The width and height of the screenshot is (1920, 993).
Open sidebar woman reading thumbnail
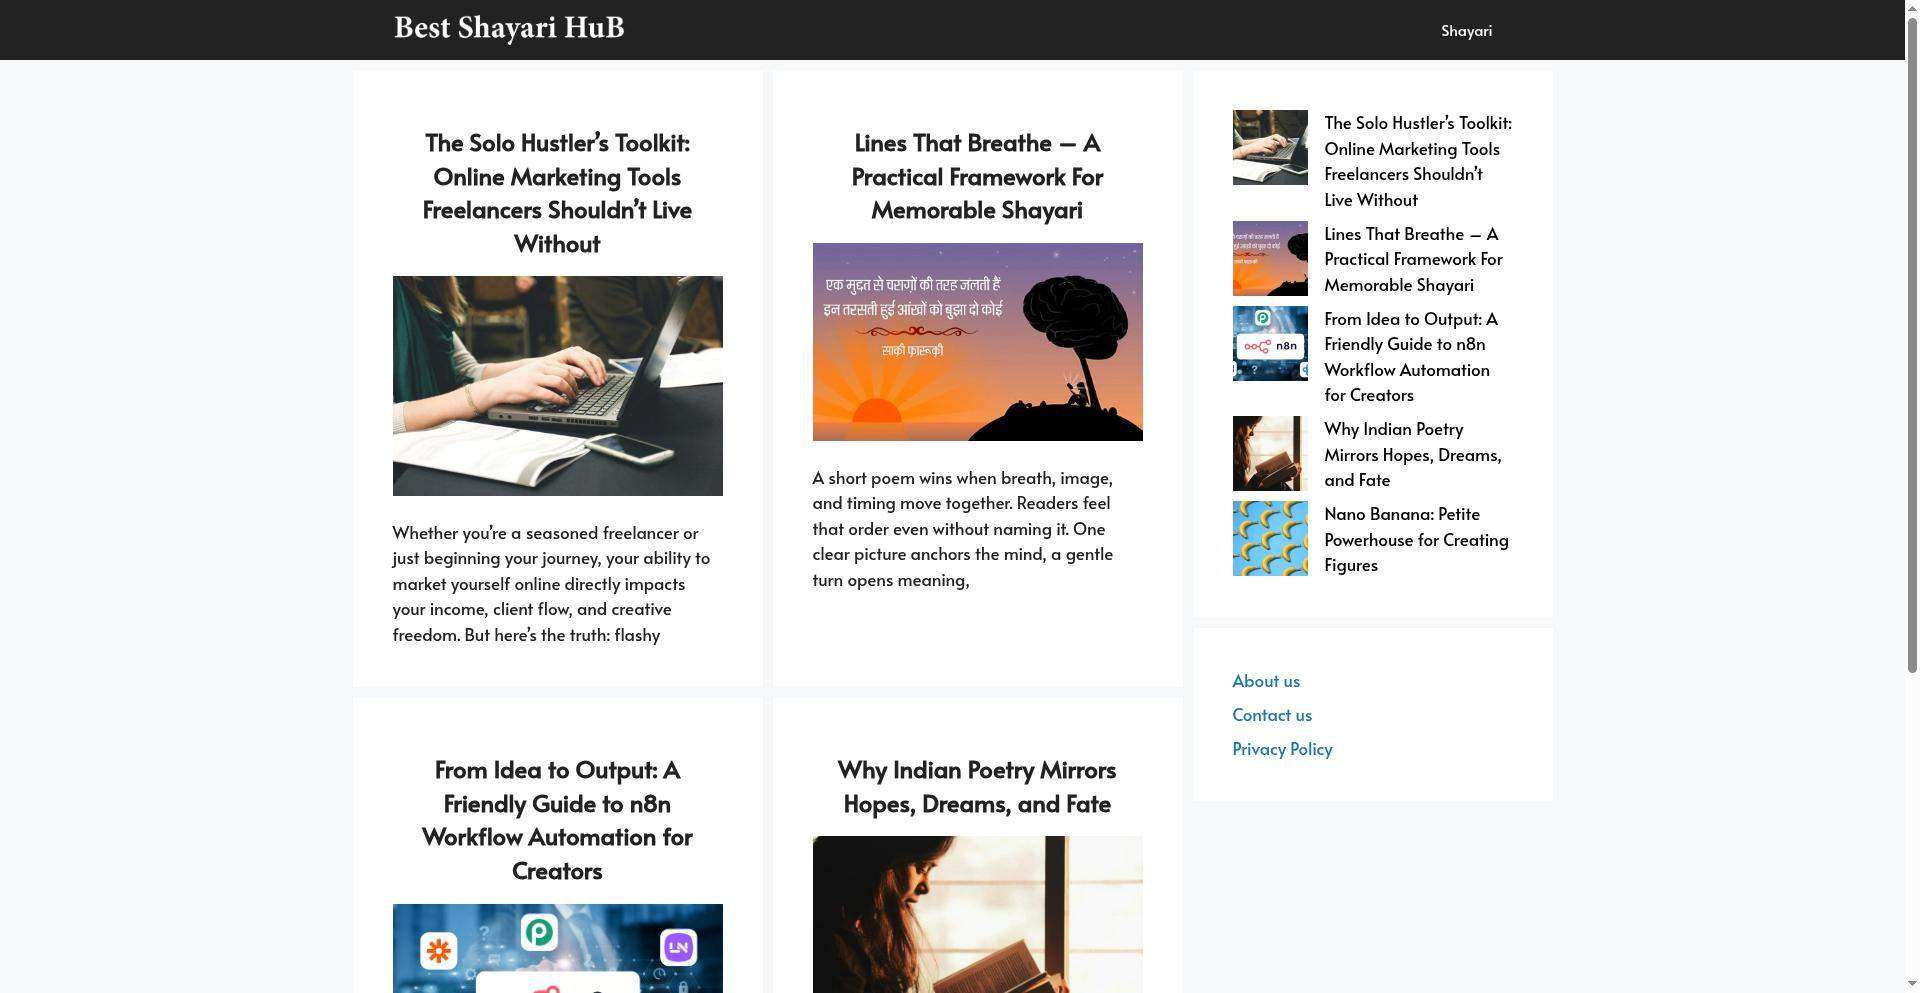[x=1270, y=453]
